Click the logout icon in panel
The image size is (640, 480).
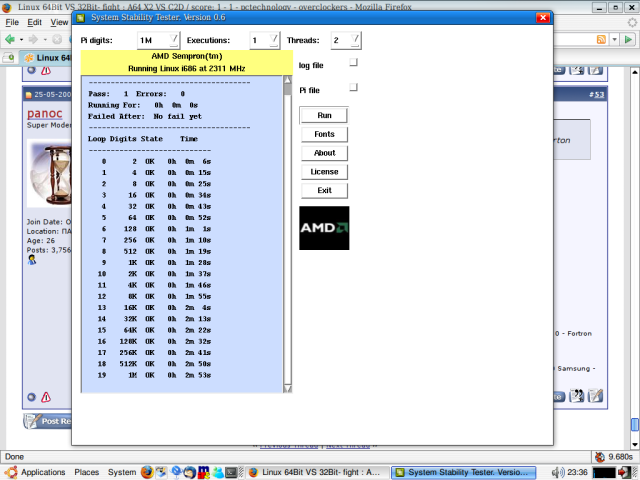pos(624,472)
